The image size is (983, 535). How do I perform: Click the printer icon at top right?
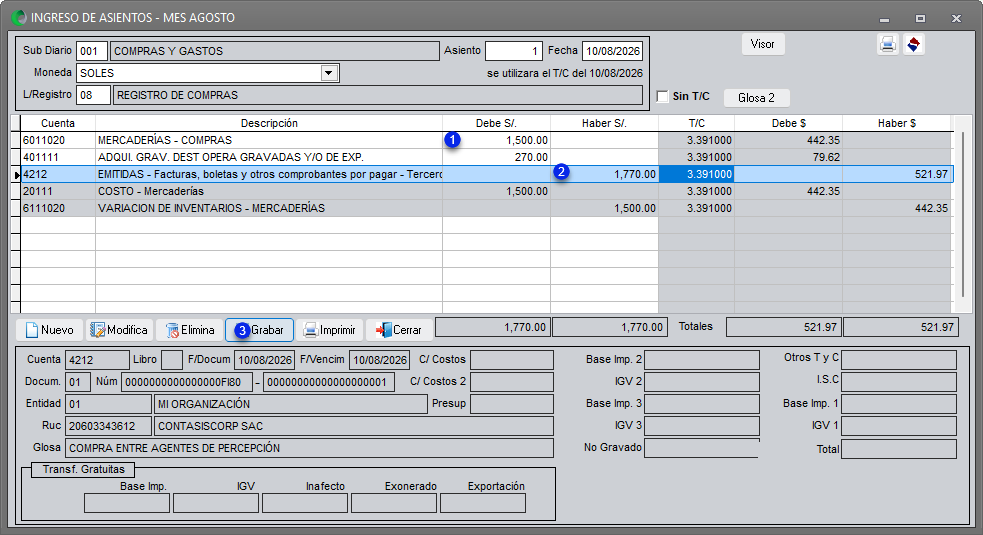[x=887, y=45]
